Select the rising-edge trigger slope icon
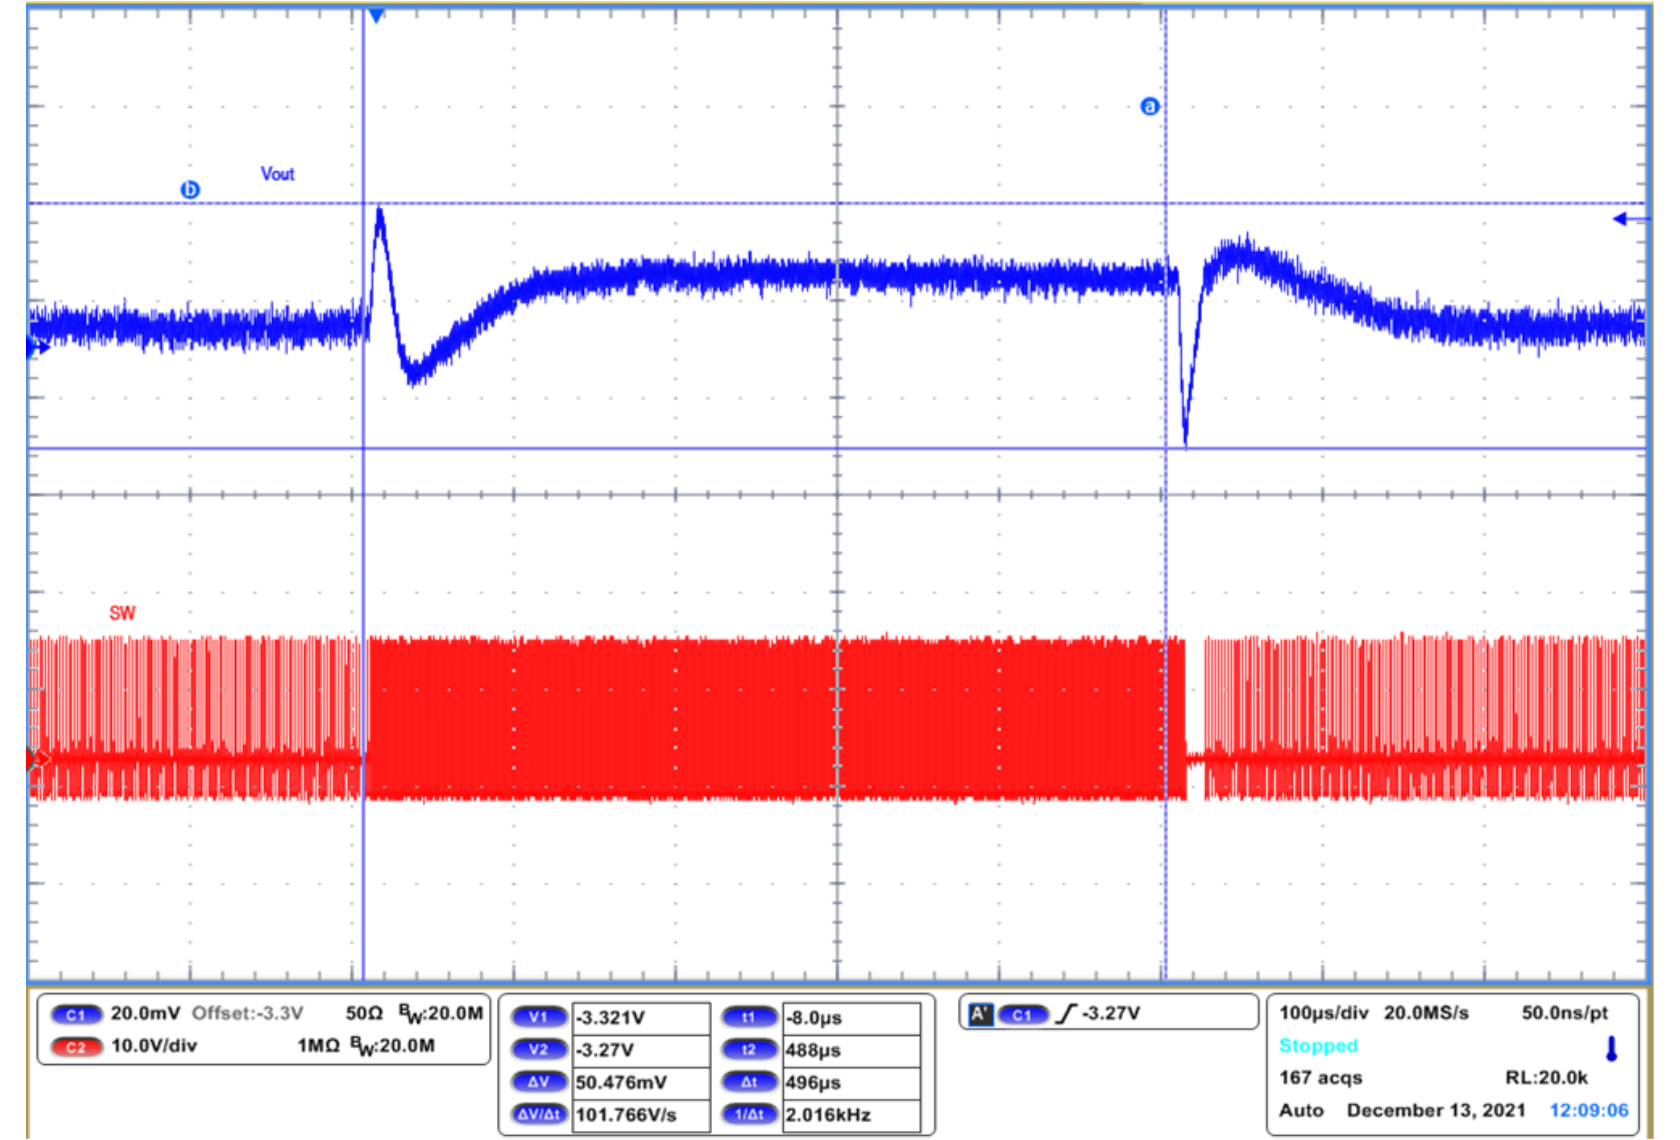The image size is (1680, 1140). click(1064, 1014)
